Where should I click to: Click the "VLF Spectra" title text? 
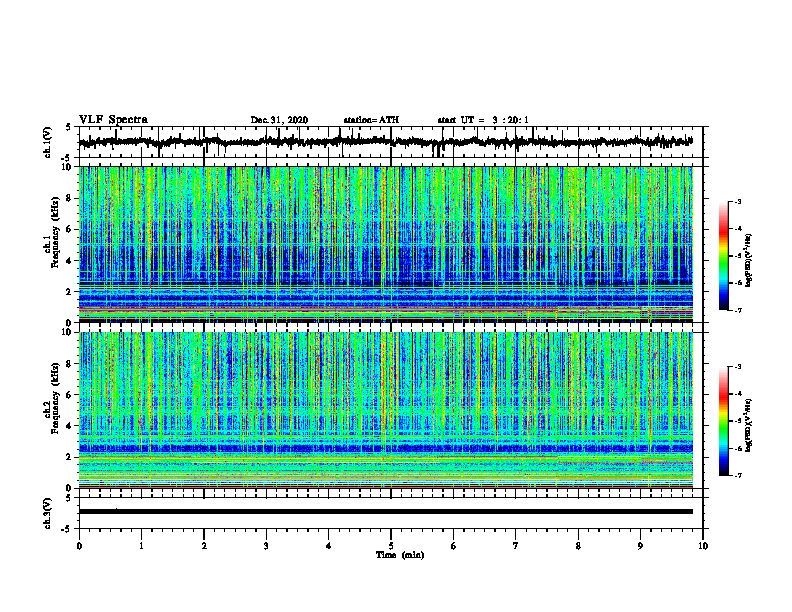[113, 120]
